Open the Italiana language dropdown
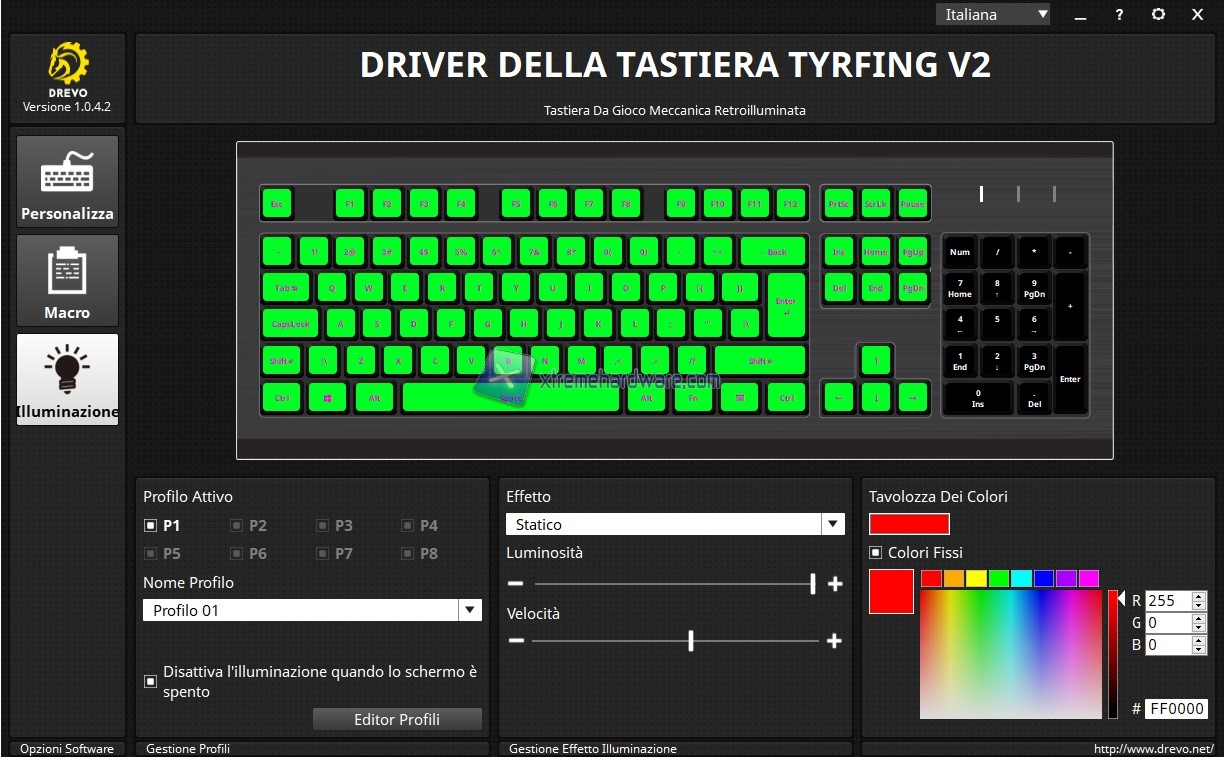1224x757 pixels. 992,14
